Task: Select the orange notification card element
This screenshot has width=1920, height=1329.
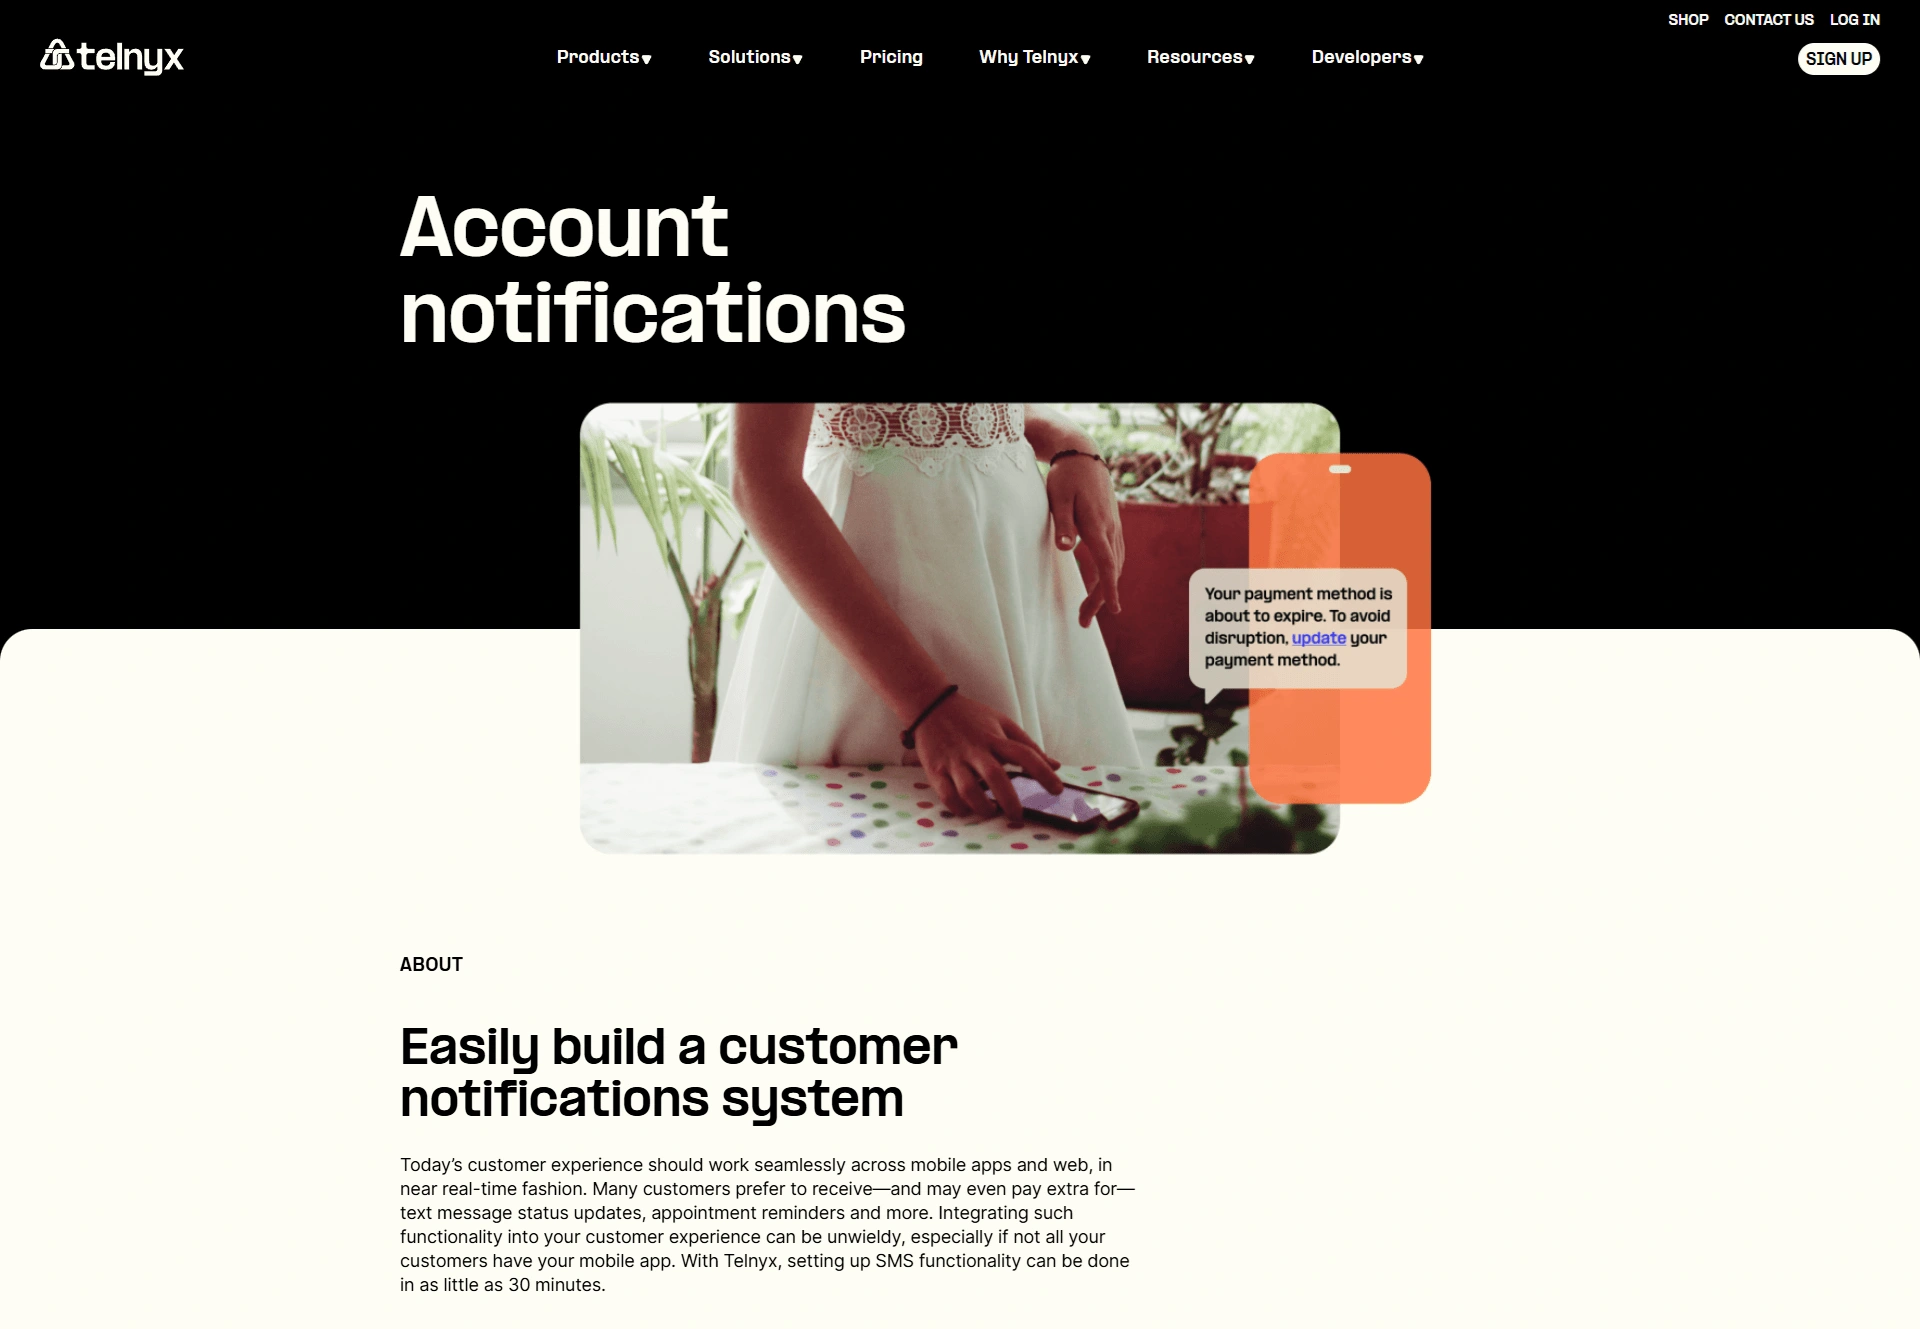Action: point(1338,629)
